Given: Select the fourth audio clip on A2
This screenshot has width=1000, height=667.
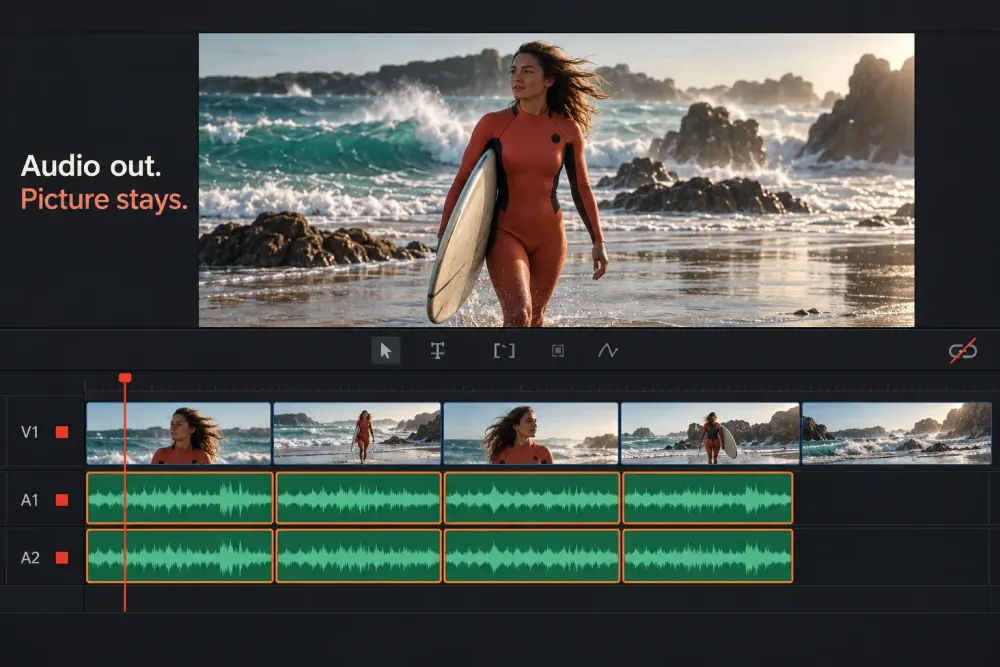Looking at the screenshot, I should pyautogui.click(x=708, y=556).
